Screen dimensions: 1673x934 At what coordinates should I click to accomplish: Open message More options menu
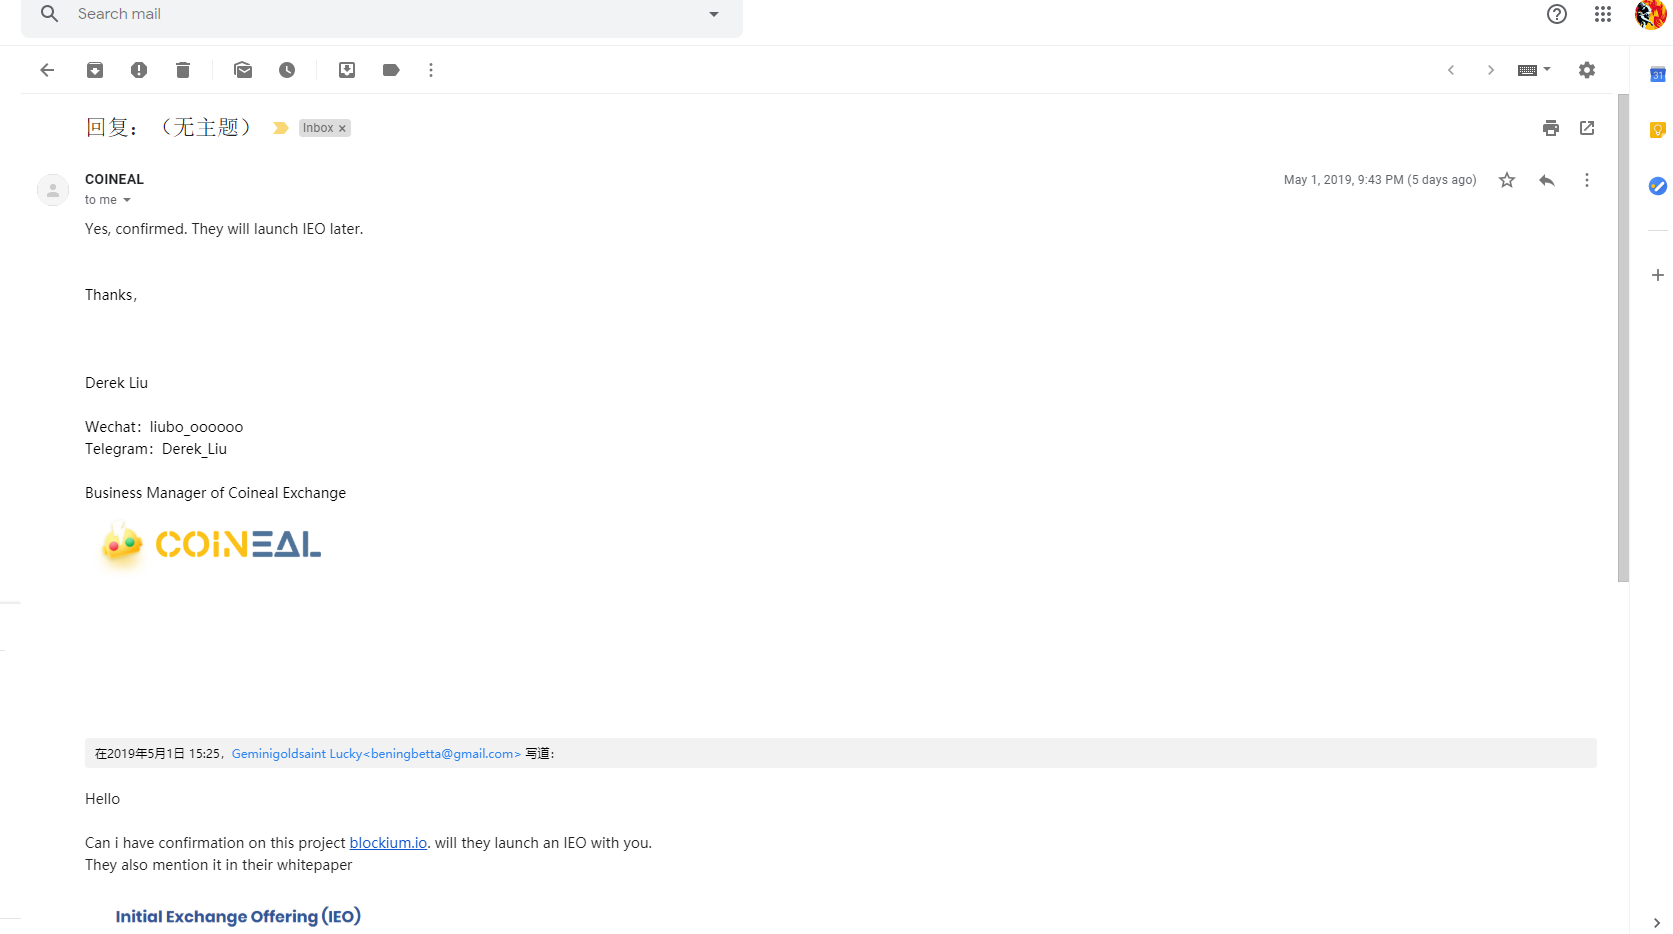1587,180
